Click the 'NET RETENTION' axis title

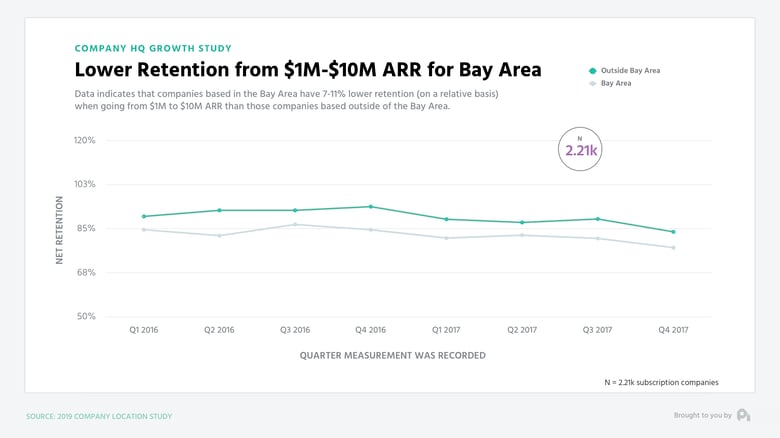pyautogui.click(x=60, y=230)
